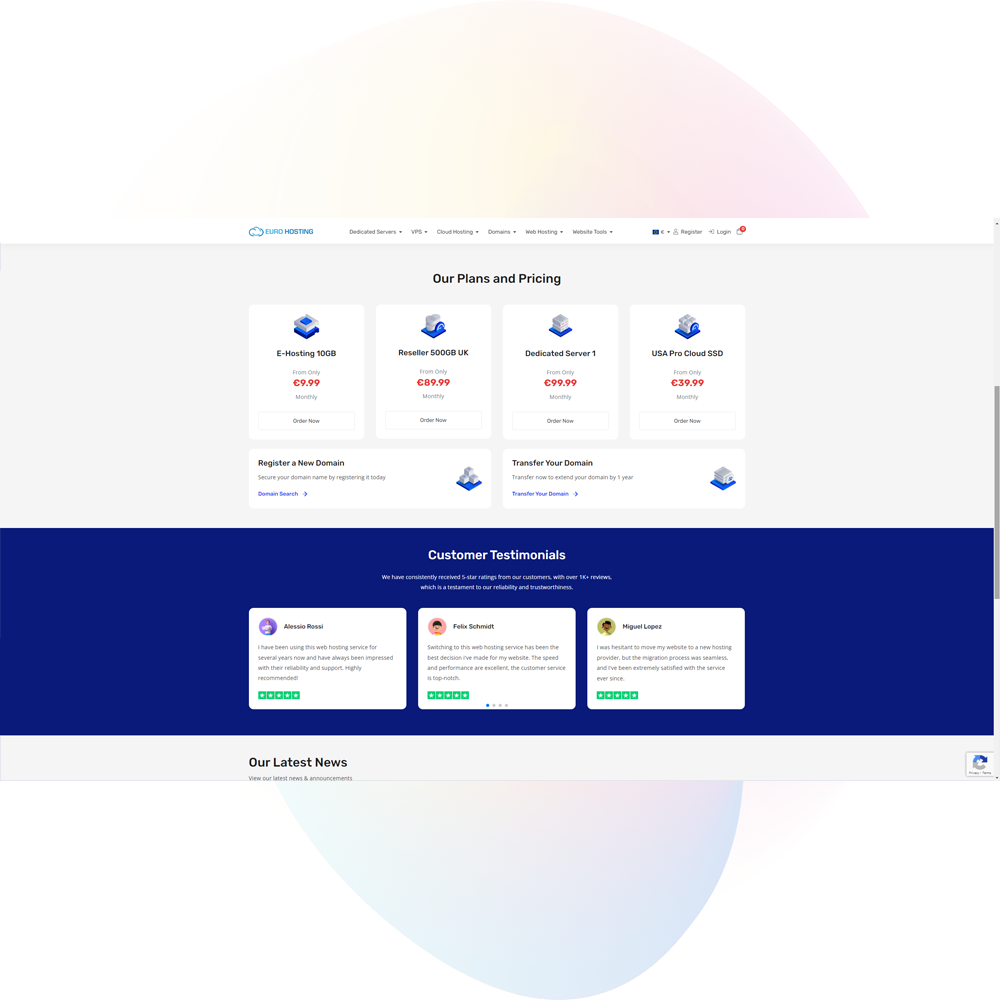The height and width of the screenshot is (1000, 1000).
Task: Open the Dedicated Servers dropdown
Action: click(375, 231)
